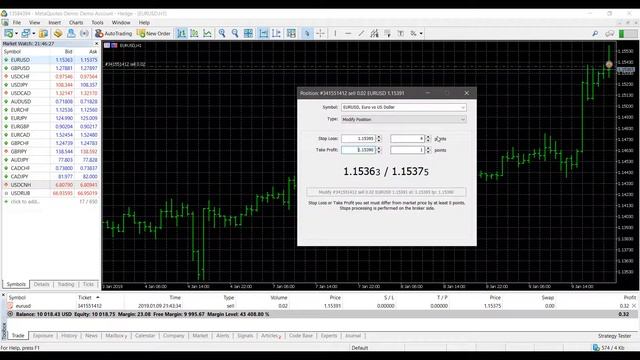This screenshot has height=360, width=640.
Task: Click the Balance and Equity summary row
Action: pos(322,314)
